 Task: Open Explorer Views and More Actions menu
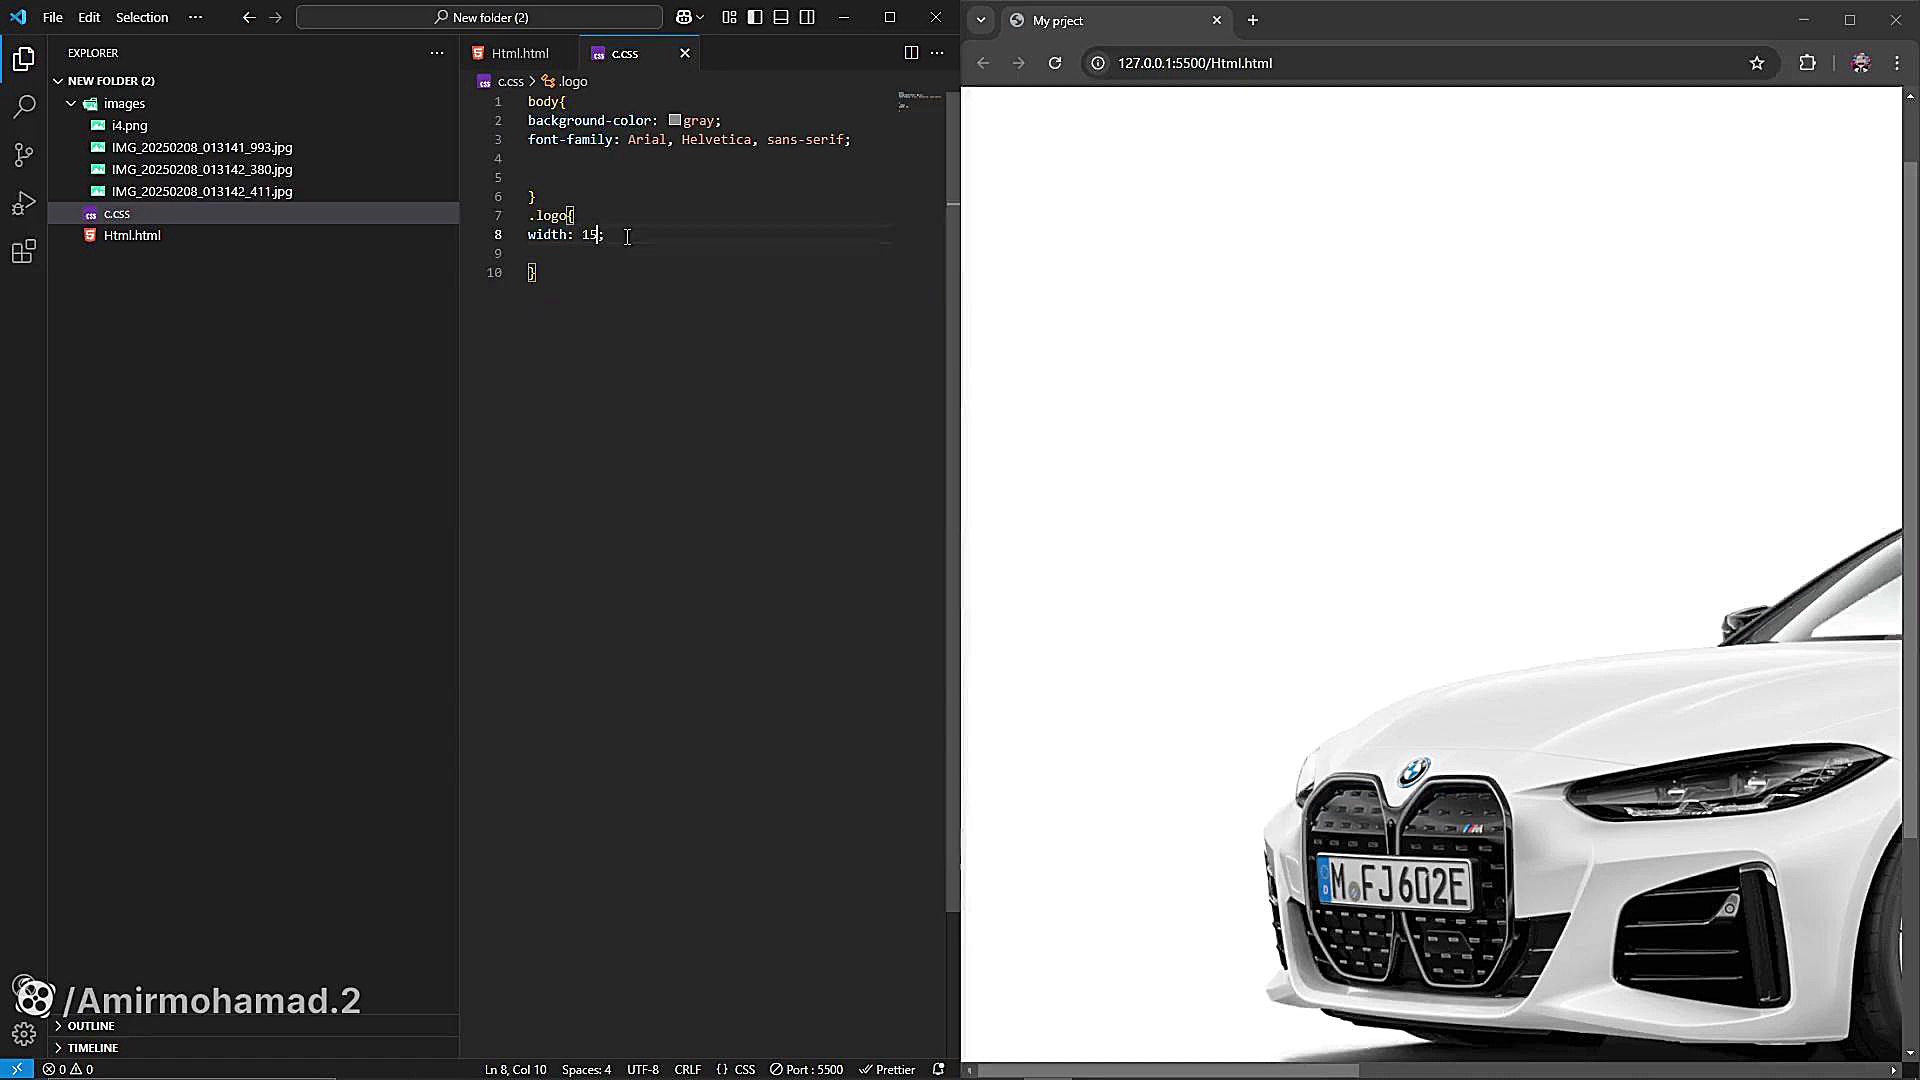tap(437, 53)
